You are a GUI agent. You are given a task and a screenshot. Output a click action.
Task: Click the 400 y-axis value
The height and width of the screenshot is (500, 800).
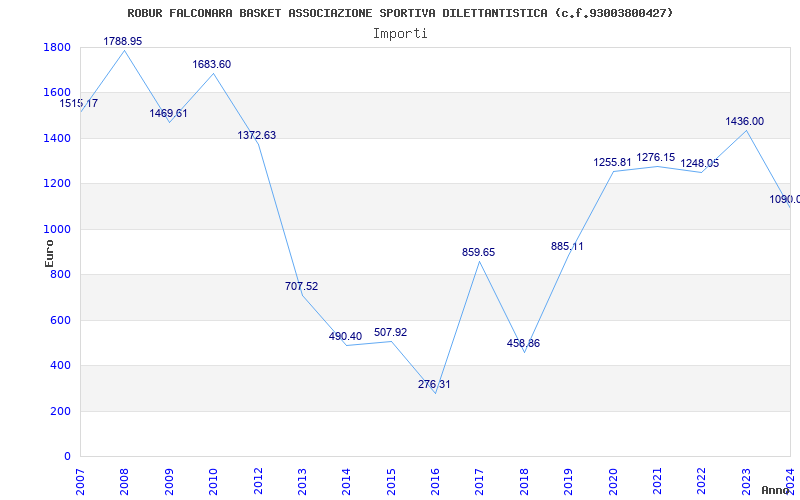(60, 366)
